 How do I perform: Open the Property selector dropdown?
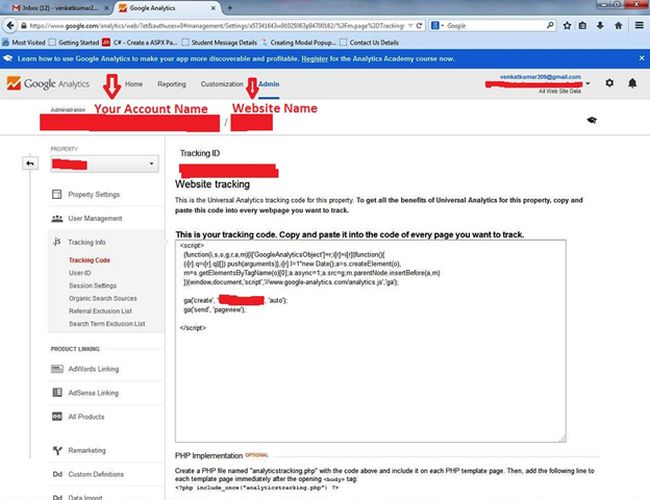point(104,164)
